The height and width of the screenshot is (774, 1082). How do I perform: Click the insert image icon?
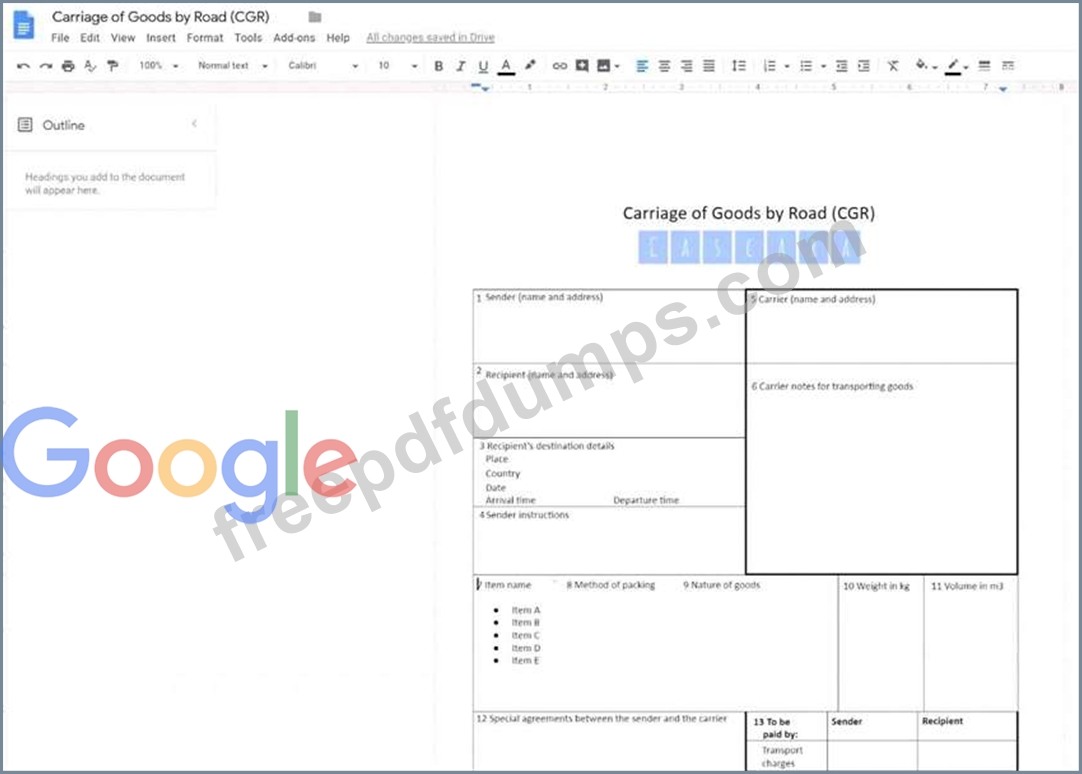(x=604, y=66)
